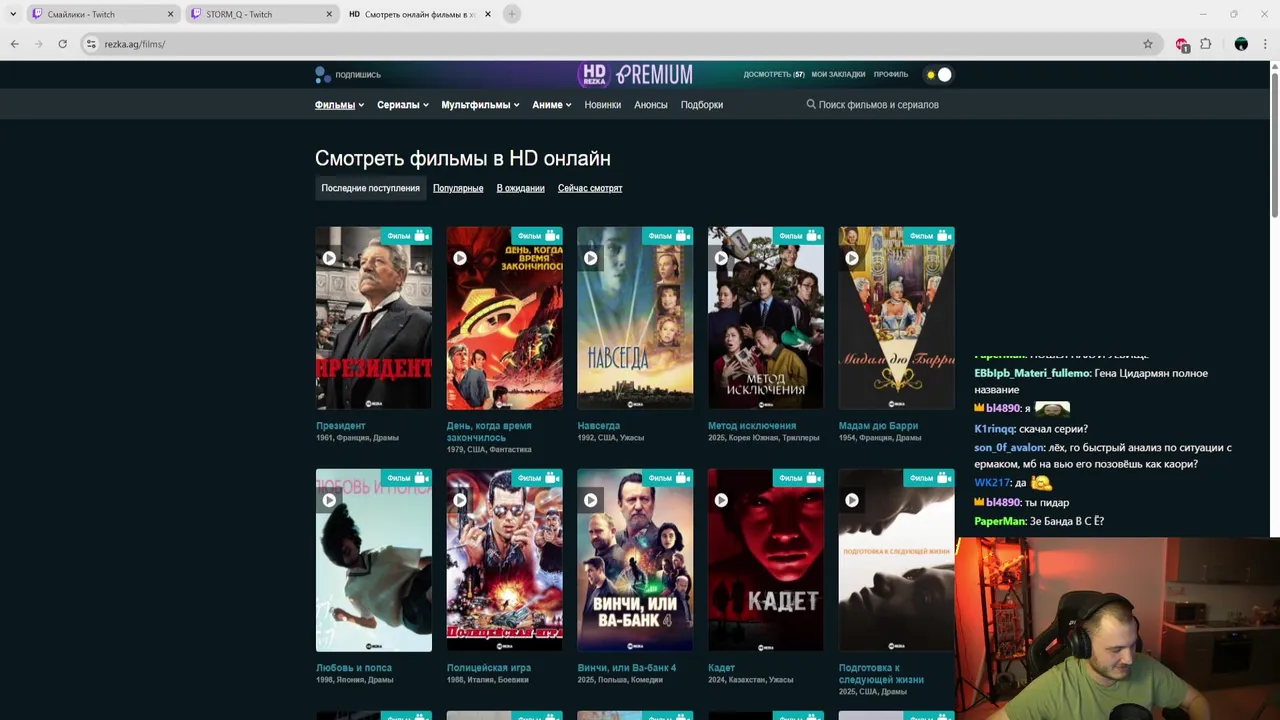Bookmark this page with the star icon
The image size is (1280, 720).
(1147, 44)
